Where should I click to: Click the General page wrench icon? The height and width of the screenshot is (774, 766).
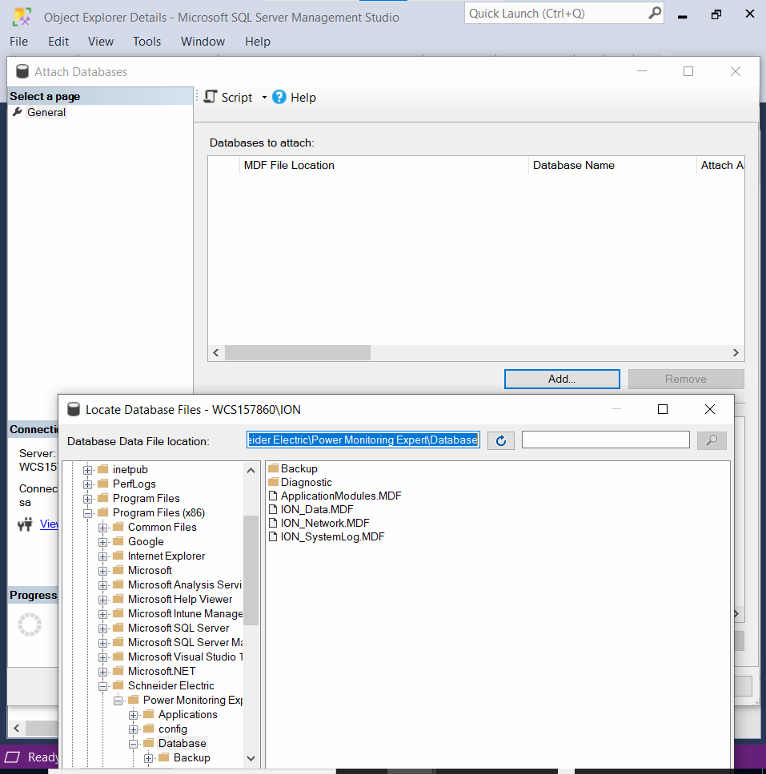17,112
